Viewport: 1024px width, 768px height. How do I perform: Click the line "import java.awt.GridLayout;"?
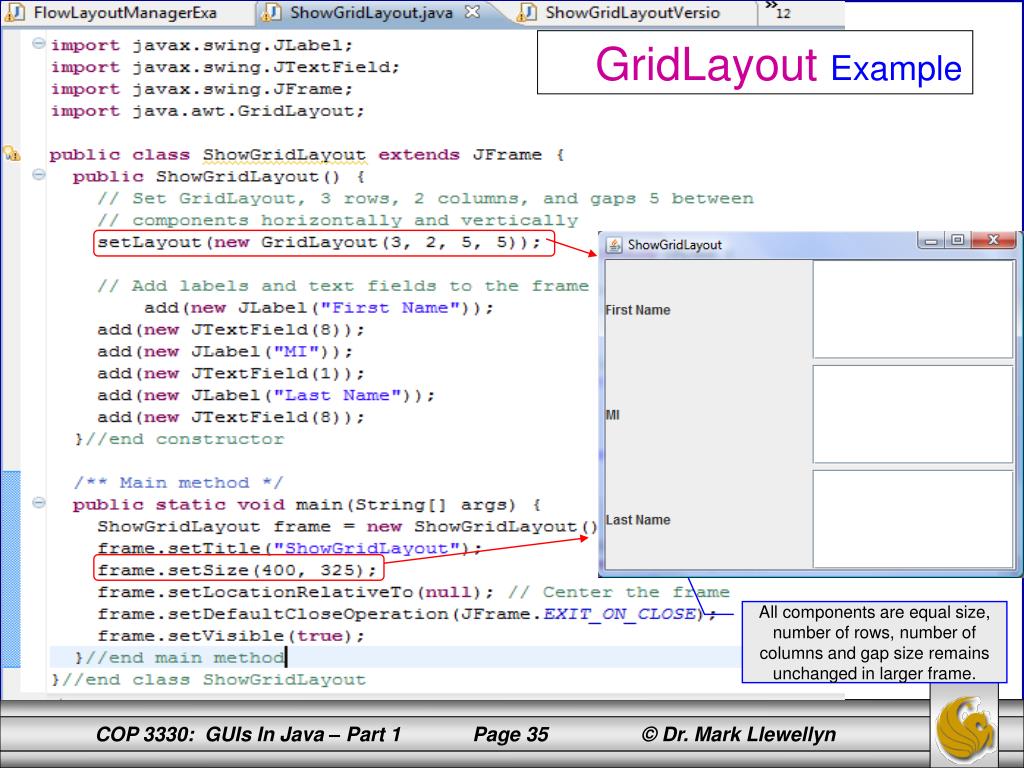pyautogui.click(x=208, y=111)
